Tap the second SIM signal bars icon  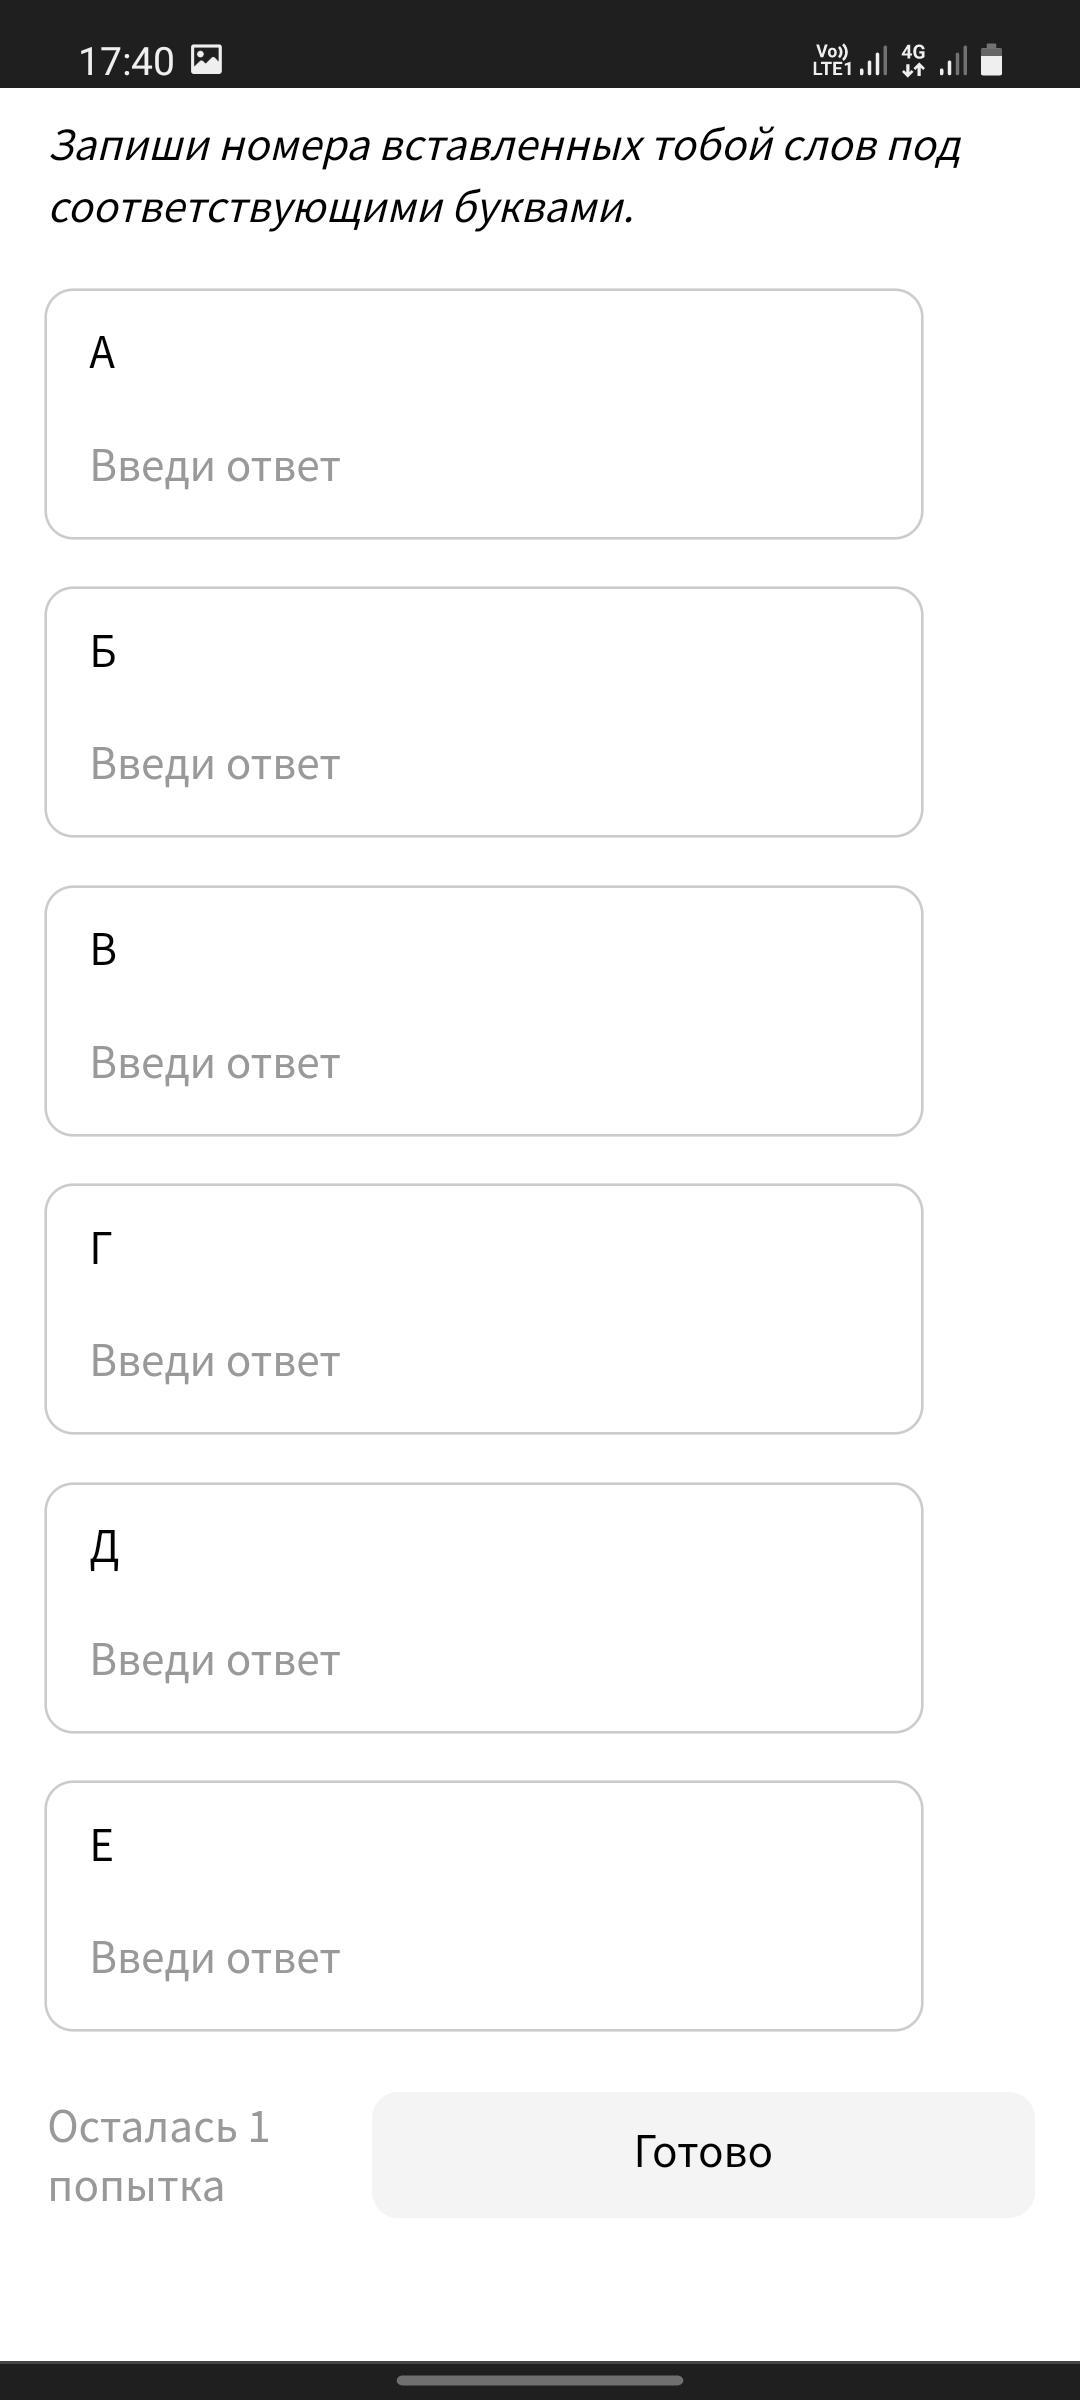pyautogui.click(x=954, y=62)
